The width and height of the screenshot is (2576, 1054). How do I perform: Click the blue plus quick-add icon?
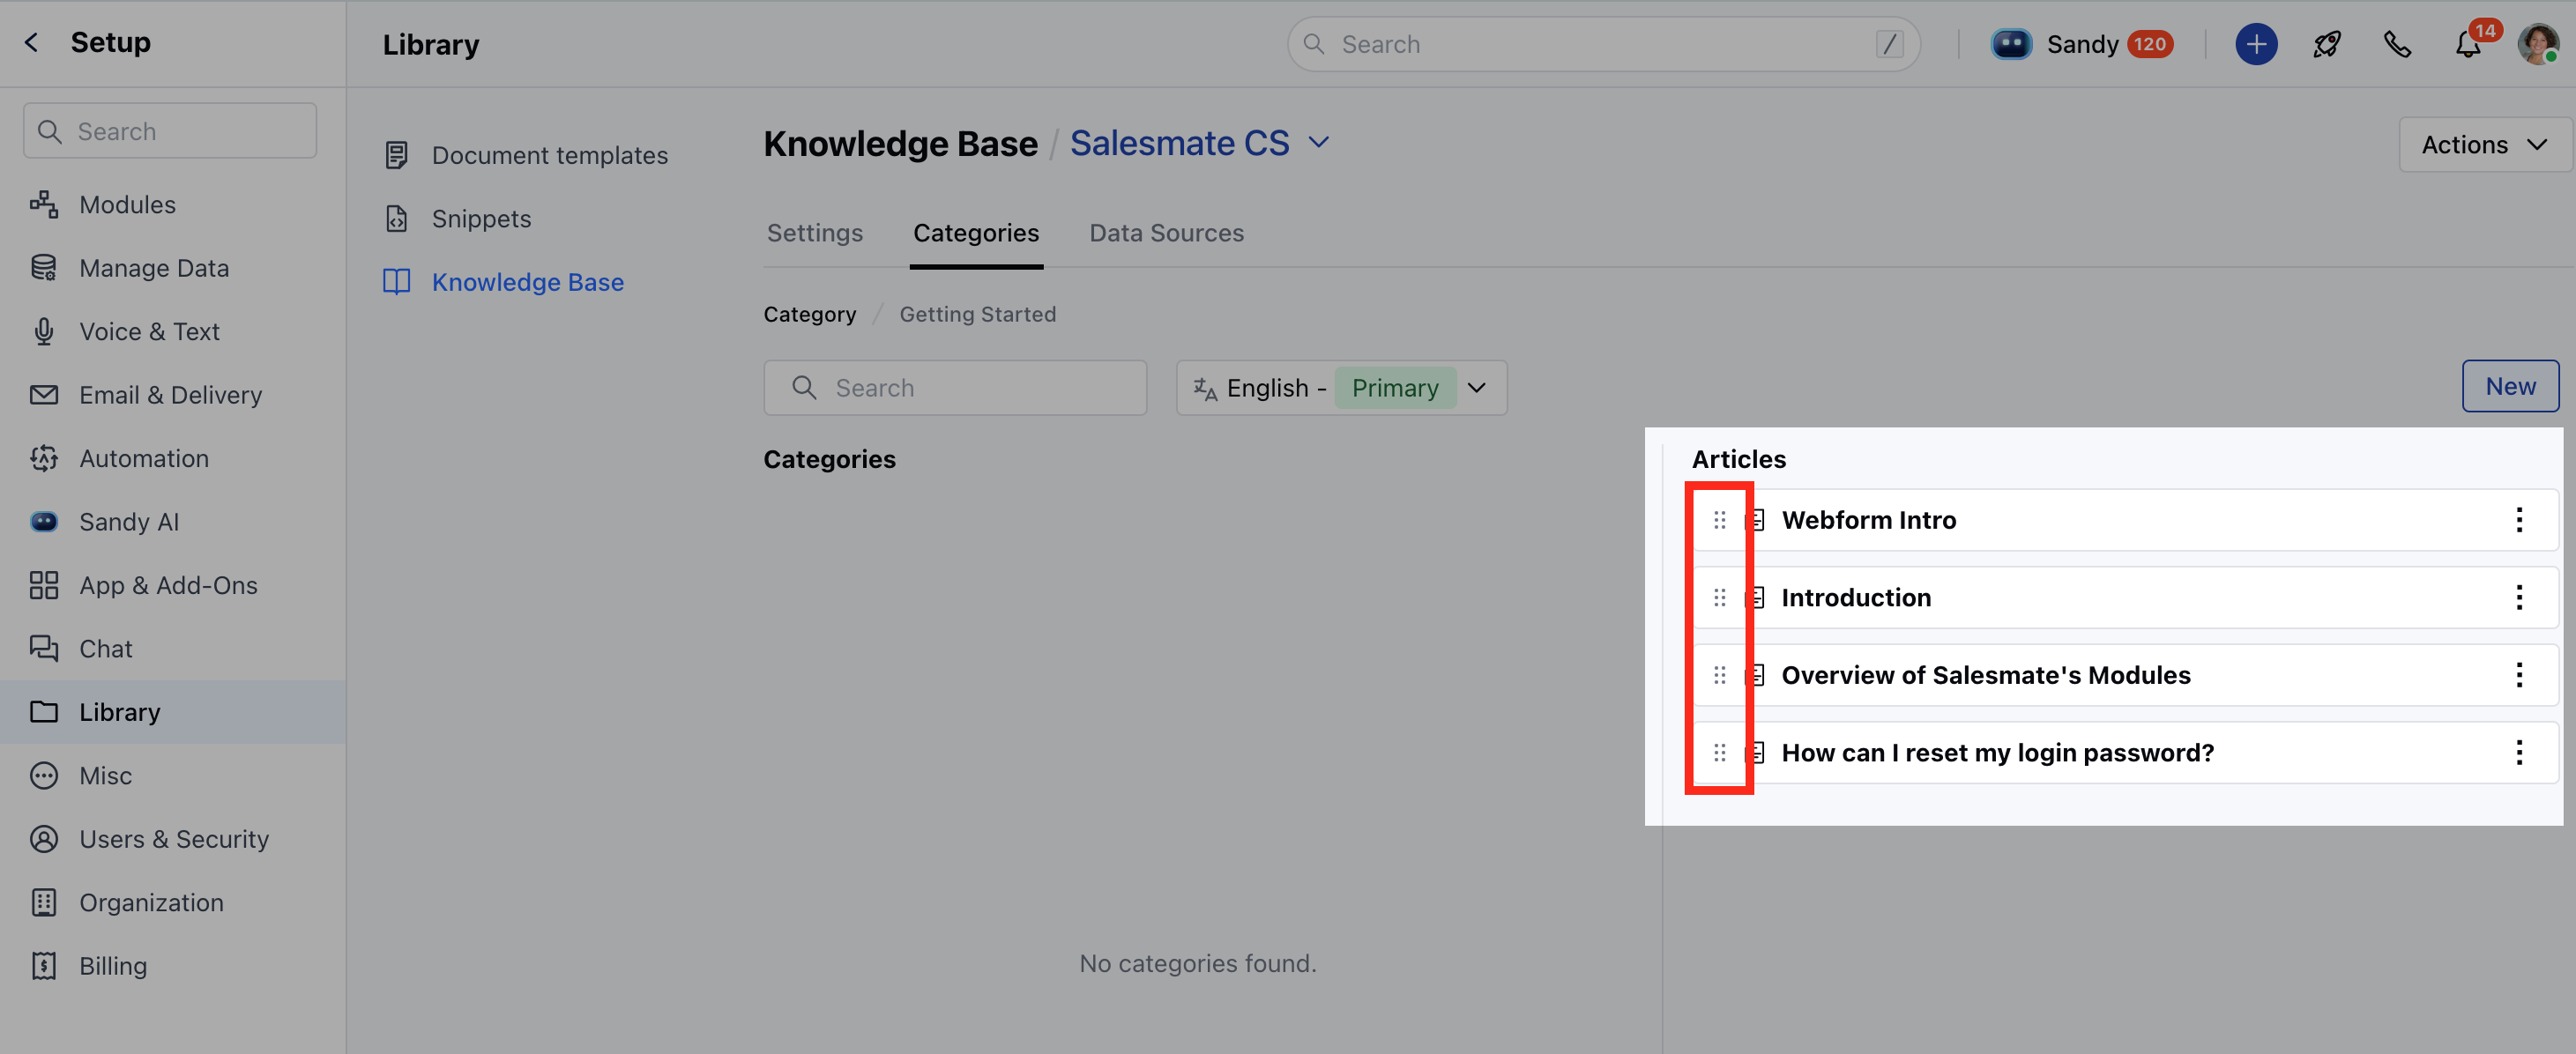click(2255, 44)
